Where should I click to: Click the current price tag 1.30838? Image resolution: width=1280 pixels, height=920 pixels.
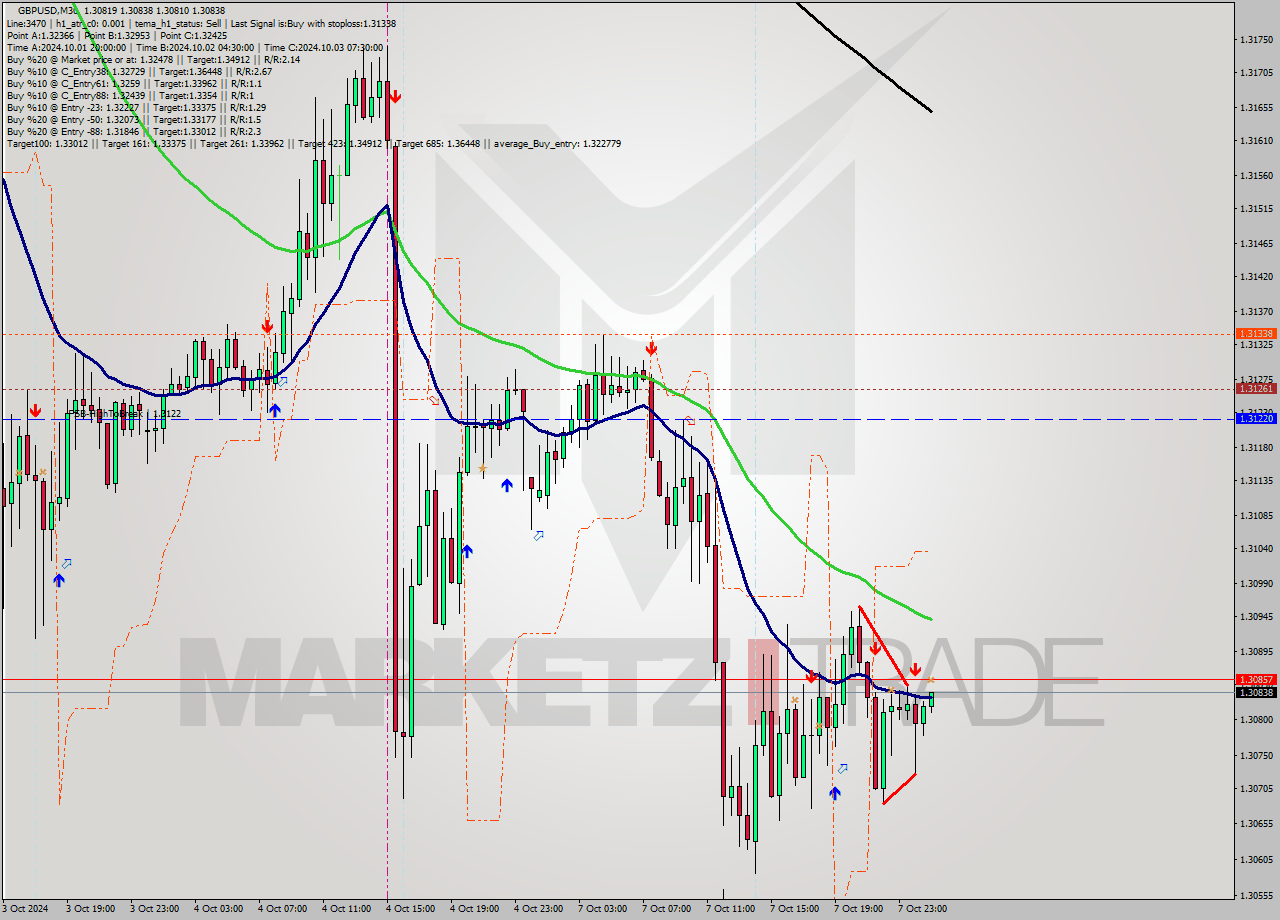point(1255,692)
